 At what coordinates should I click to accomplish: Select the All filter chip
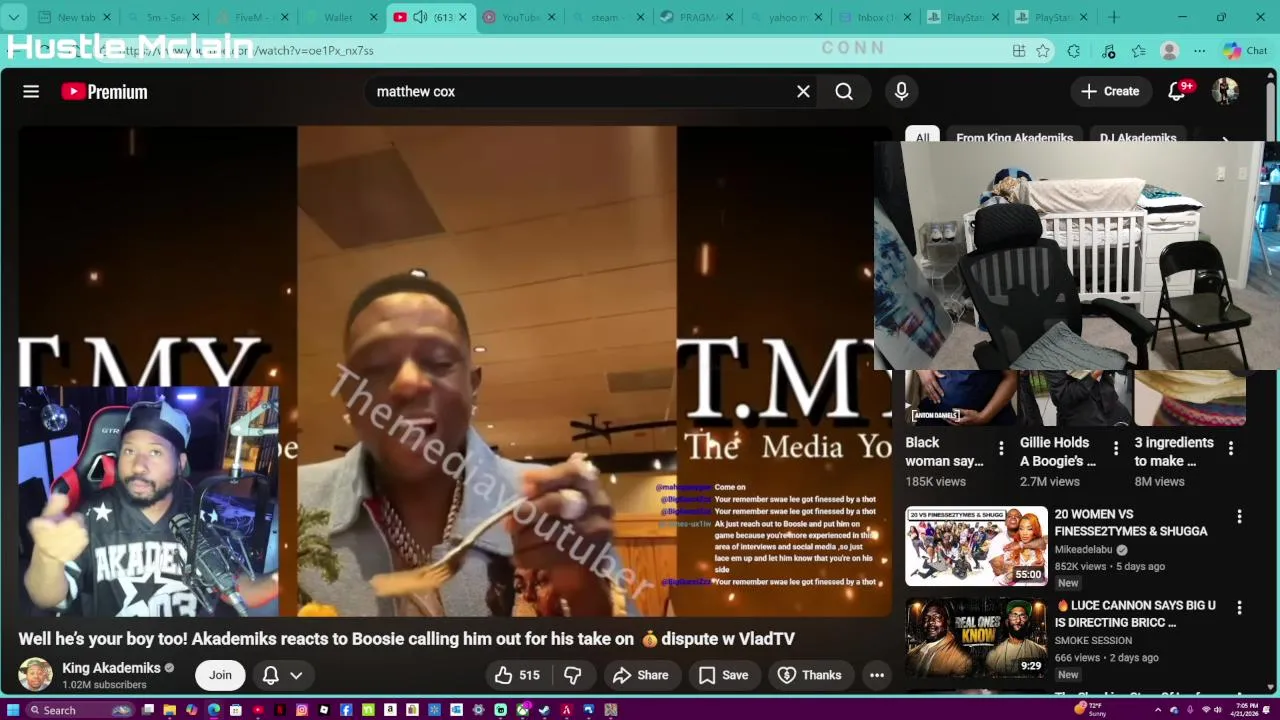pos(922,138)
